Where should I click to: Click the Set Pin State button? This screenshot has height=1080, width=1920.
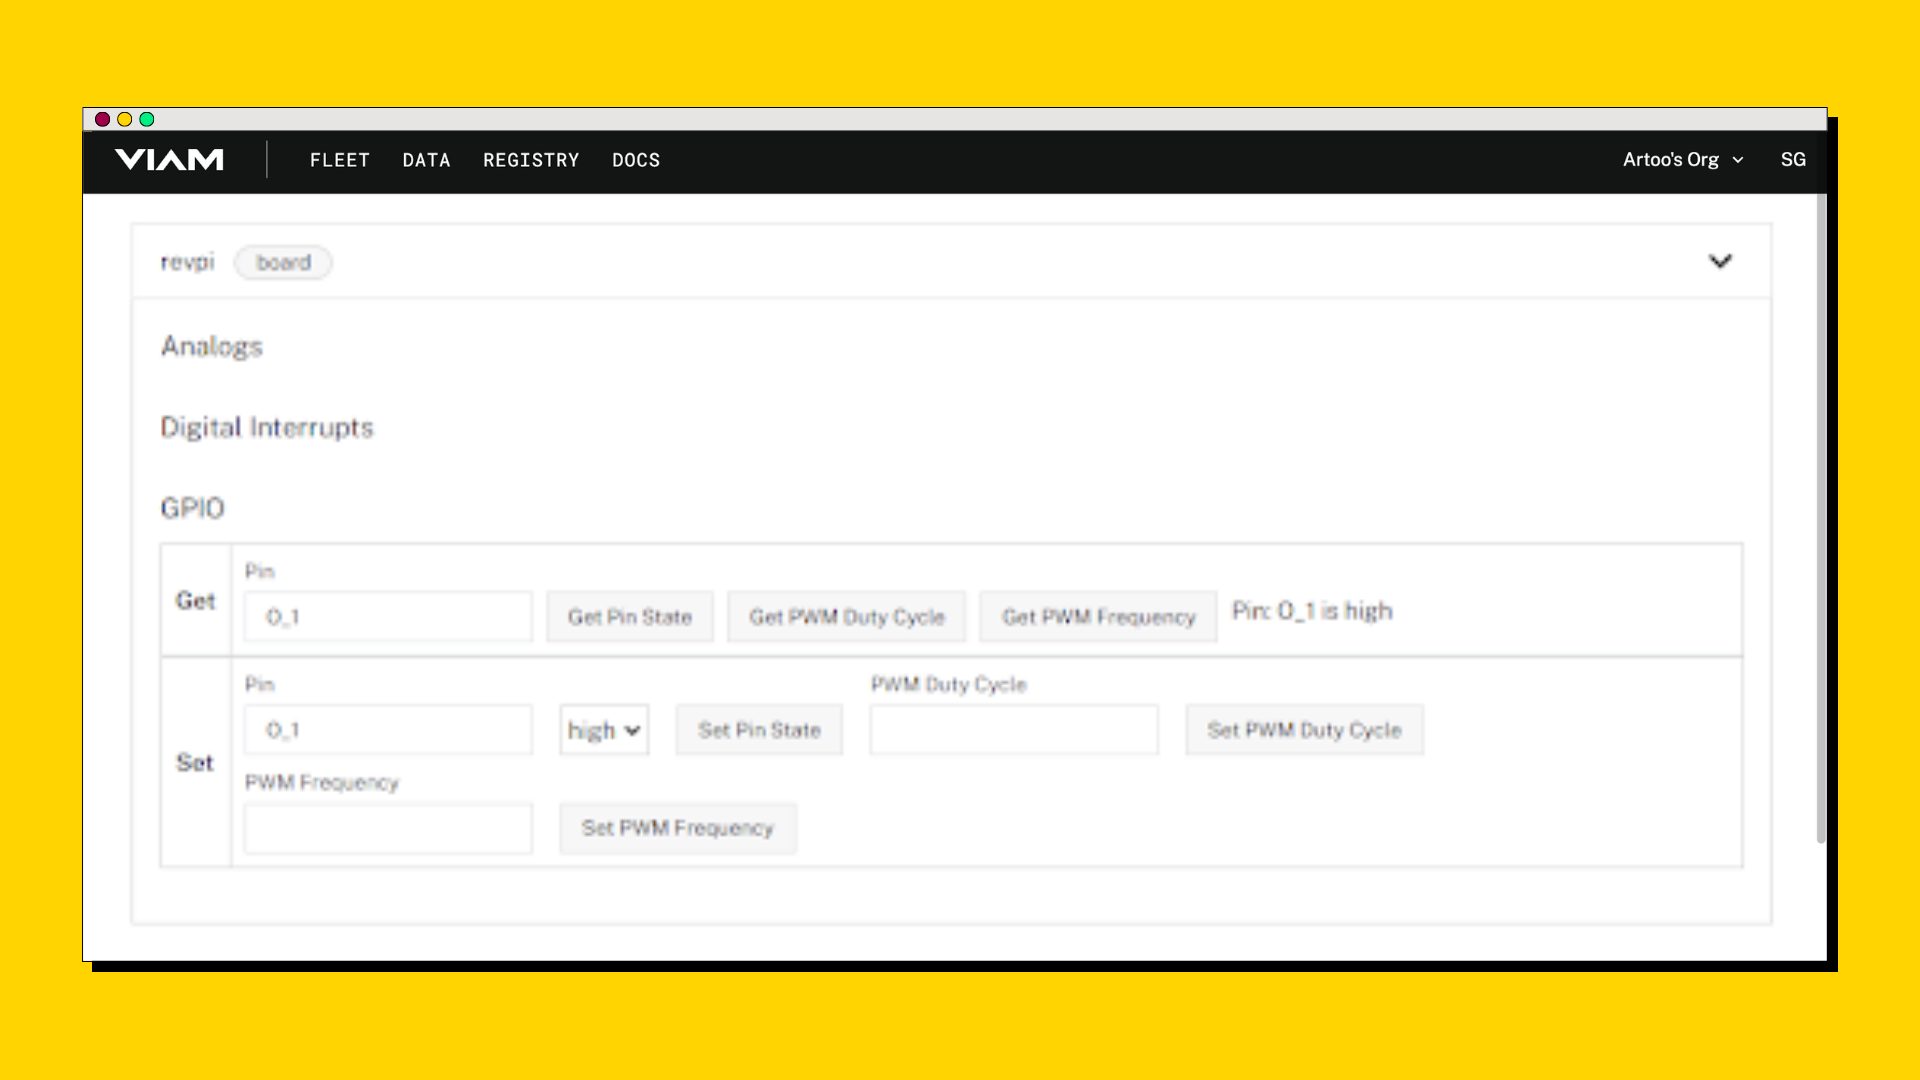[758, 730]
